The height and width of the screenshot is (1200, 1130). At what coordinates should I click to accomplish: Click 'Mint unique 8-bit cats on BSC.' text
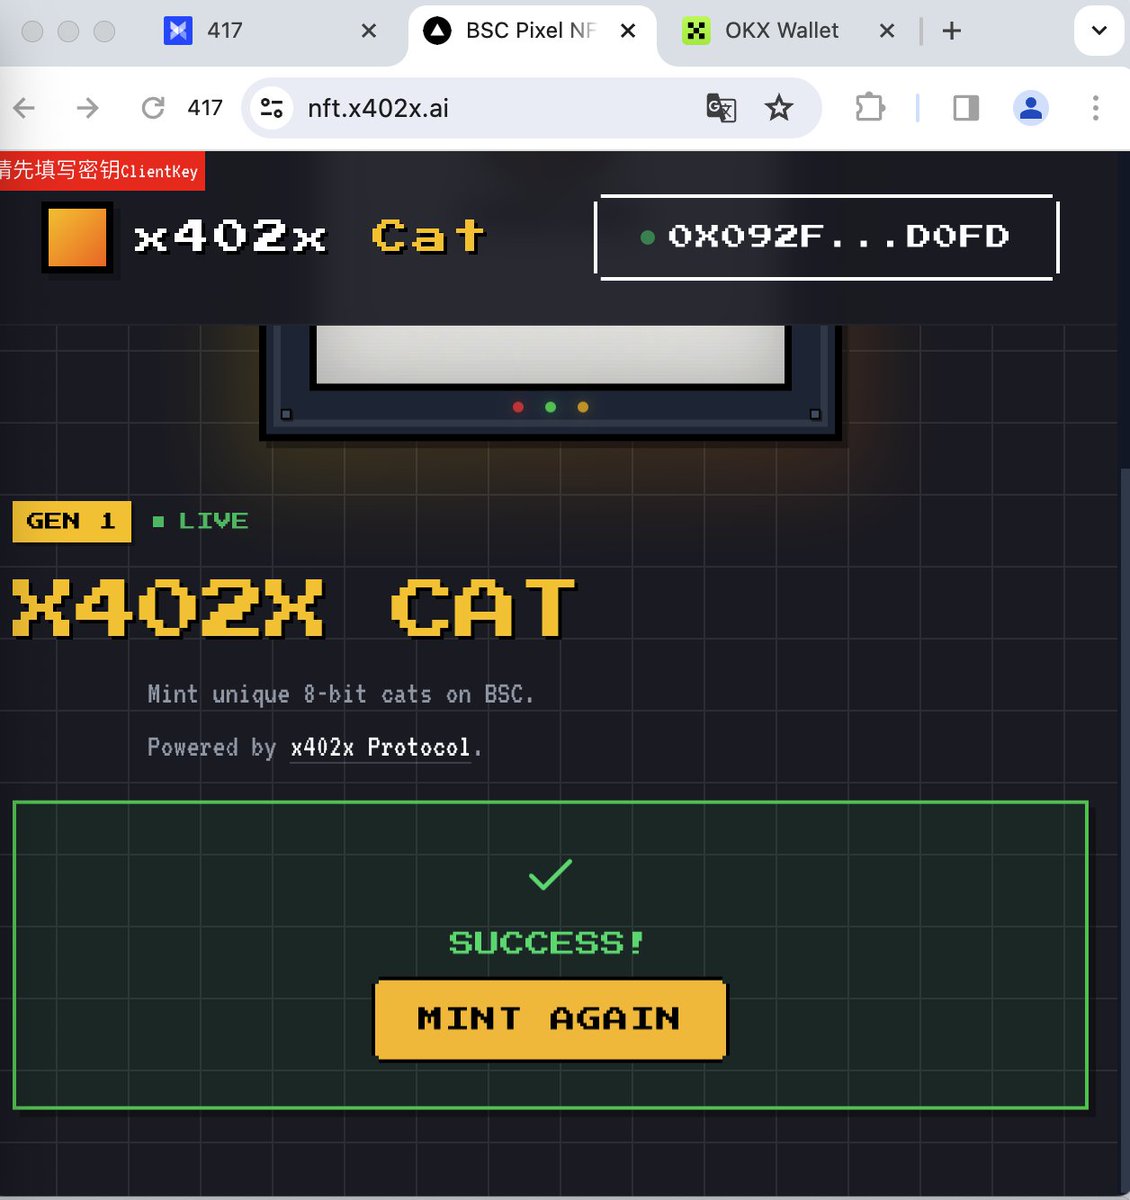(x=341, y=694)
